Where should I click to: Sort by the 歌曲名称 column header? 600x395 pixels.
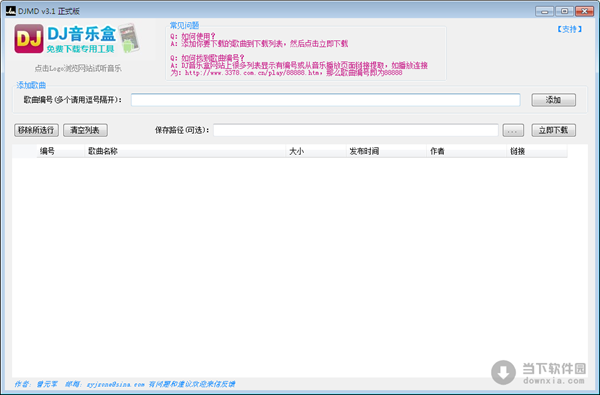185,151
